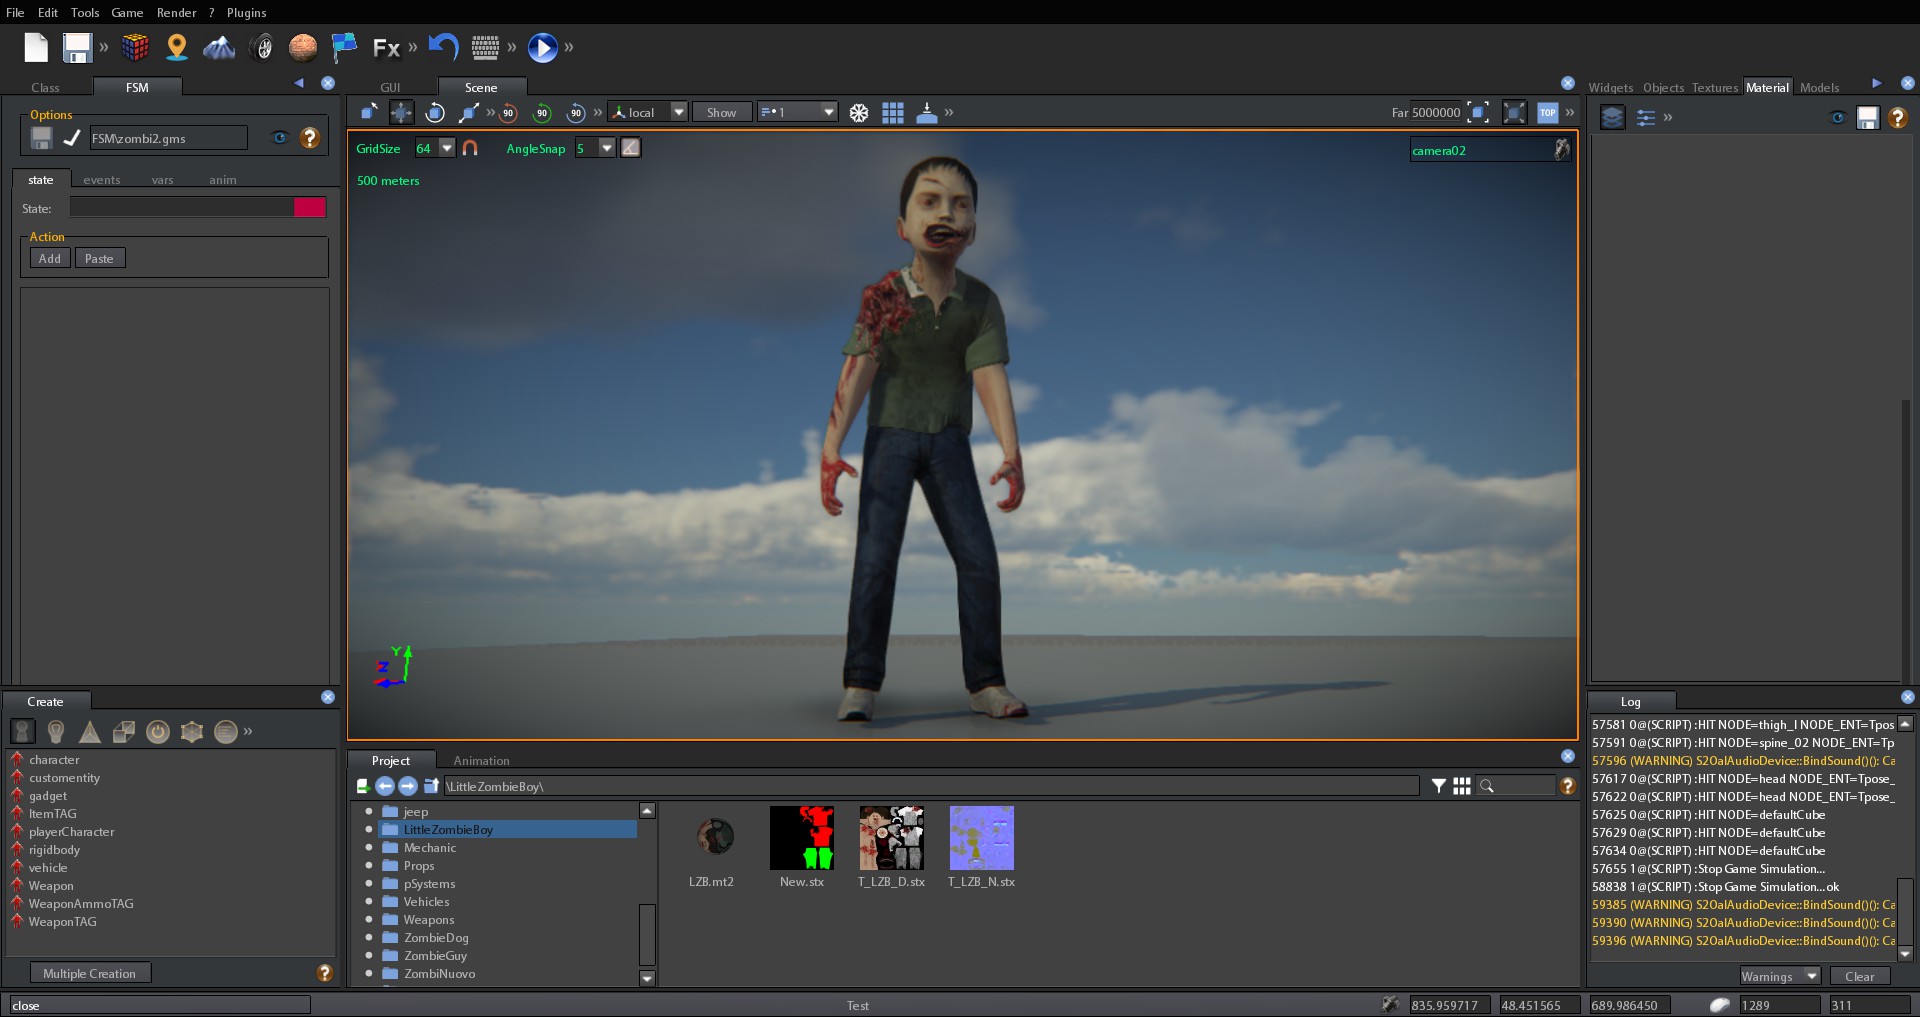Open the Rubik's cube tool
This screenshot has width=1920, height=1017.
pos(135,47)
